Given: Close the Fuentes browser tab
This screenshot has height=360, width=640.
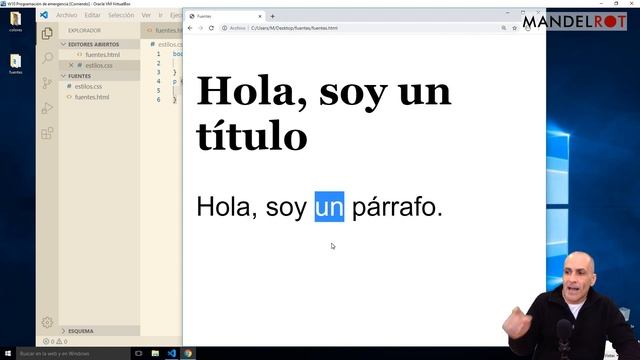Looking at the screenshot, I should click(260, 16).
